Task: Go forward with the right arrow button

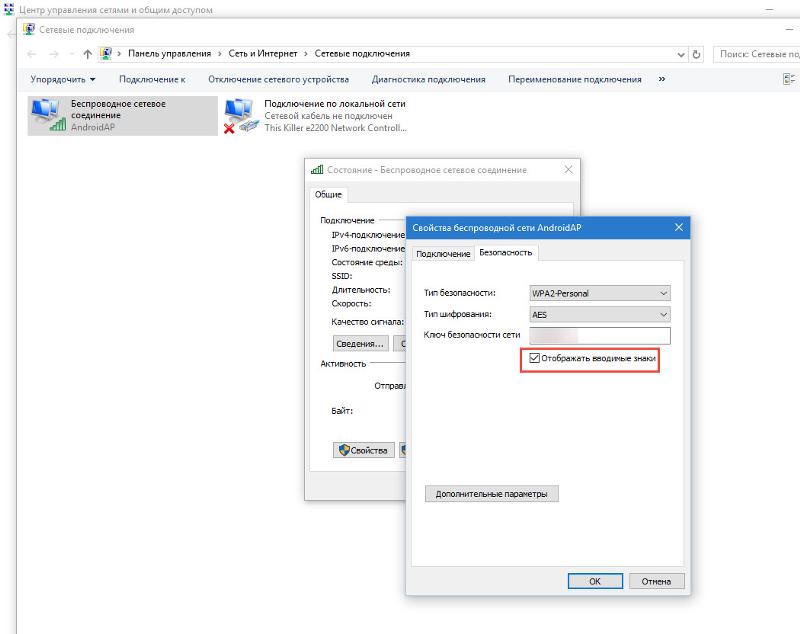Action: (54, 54)
